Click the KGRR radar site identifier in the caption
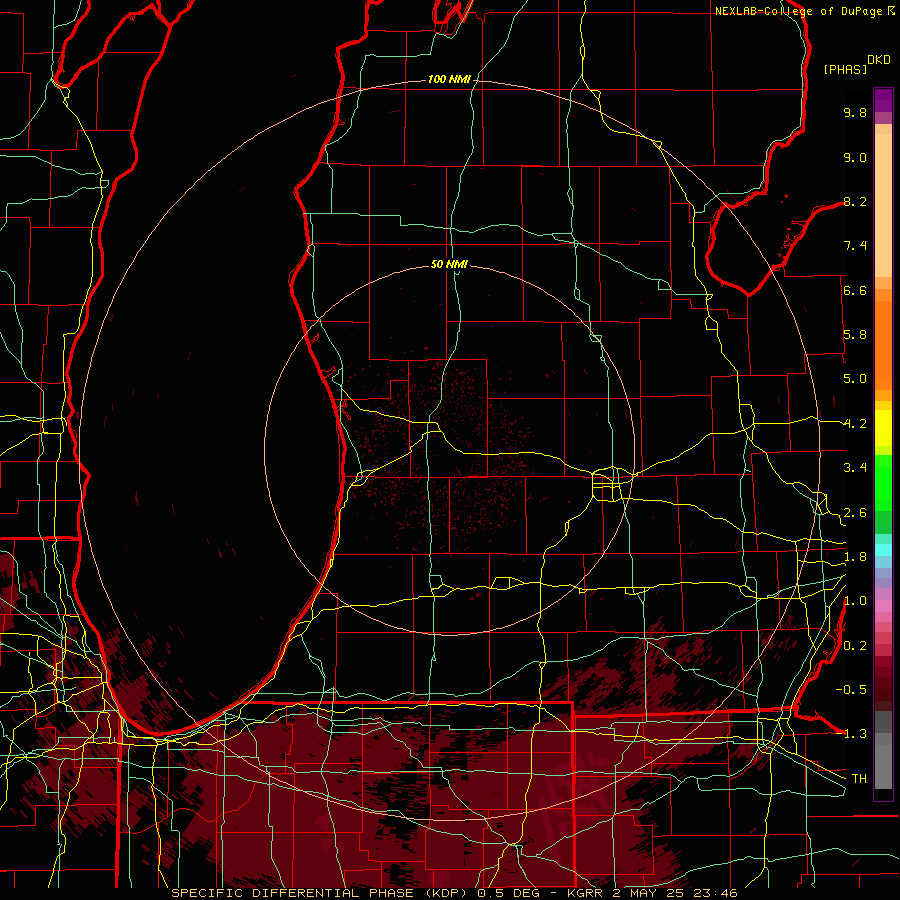Viewport: 900px width, 900px height. 585,893
